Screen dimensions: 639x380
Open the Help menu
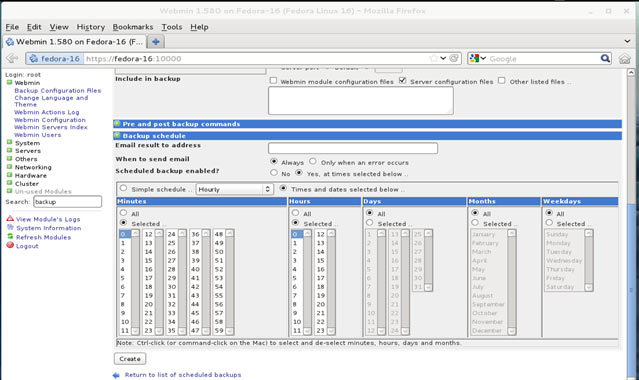click(199, 27)
